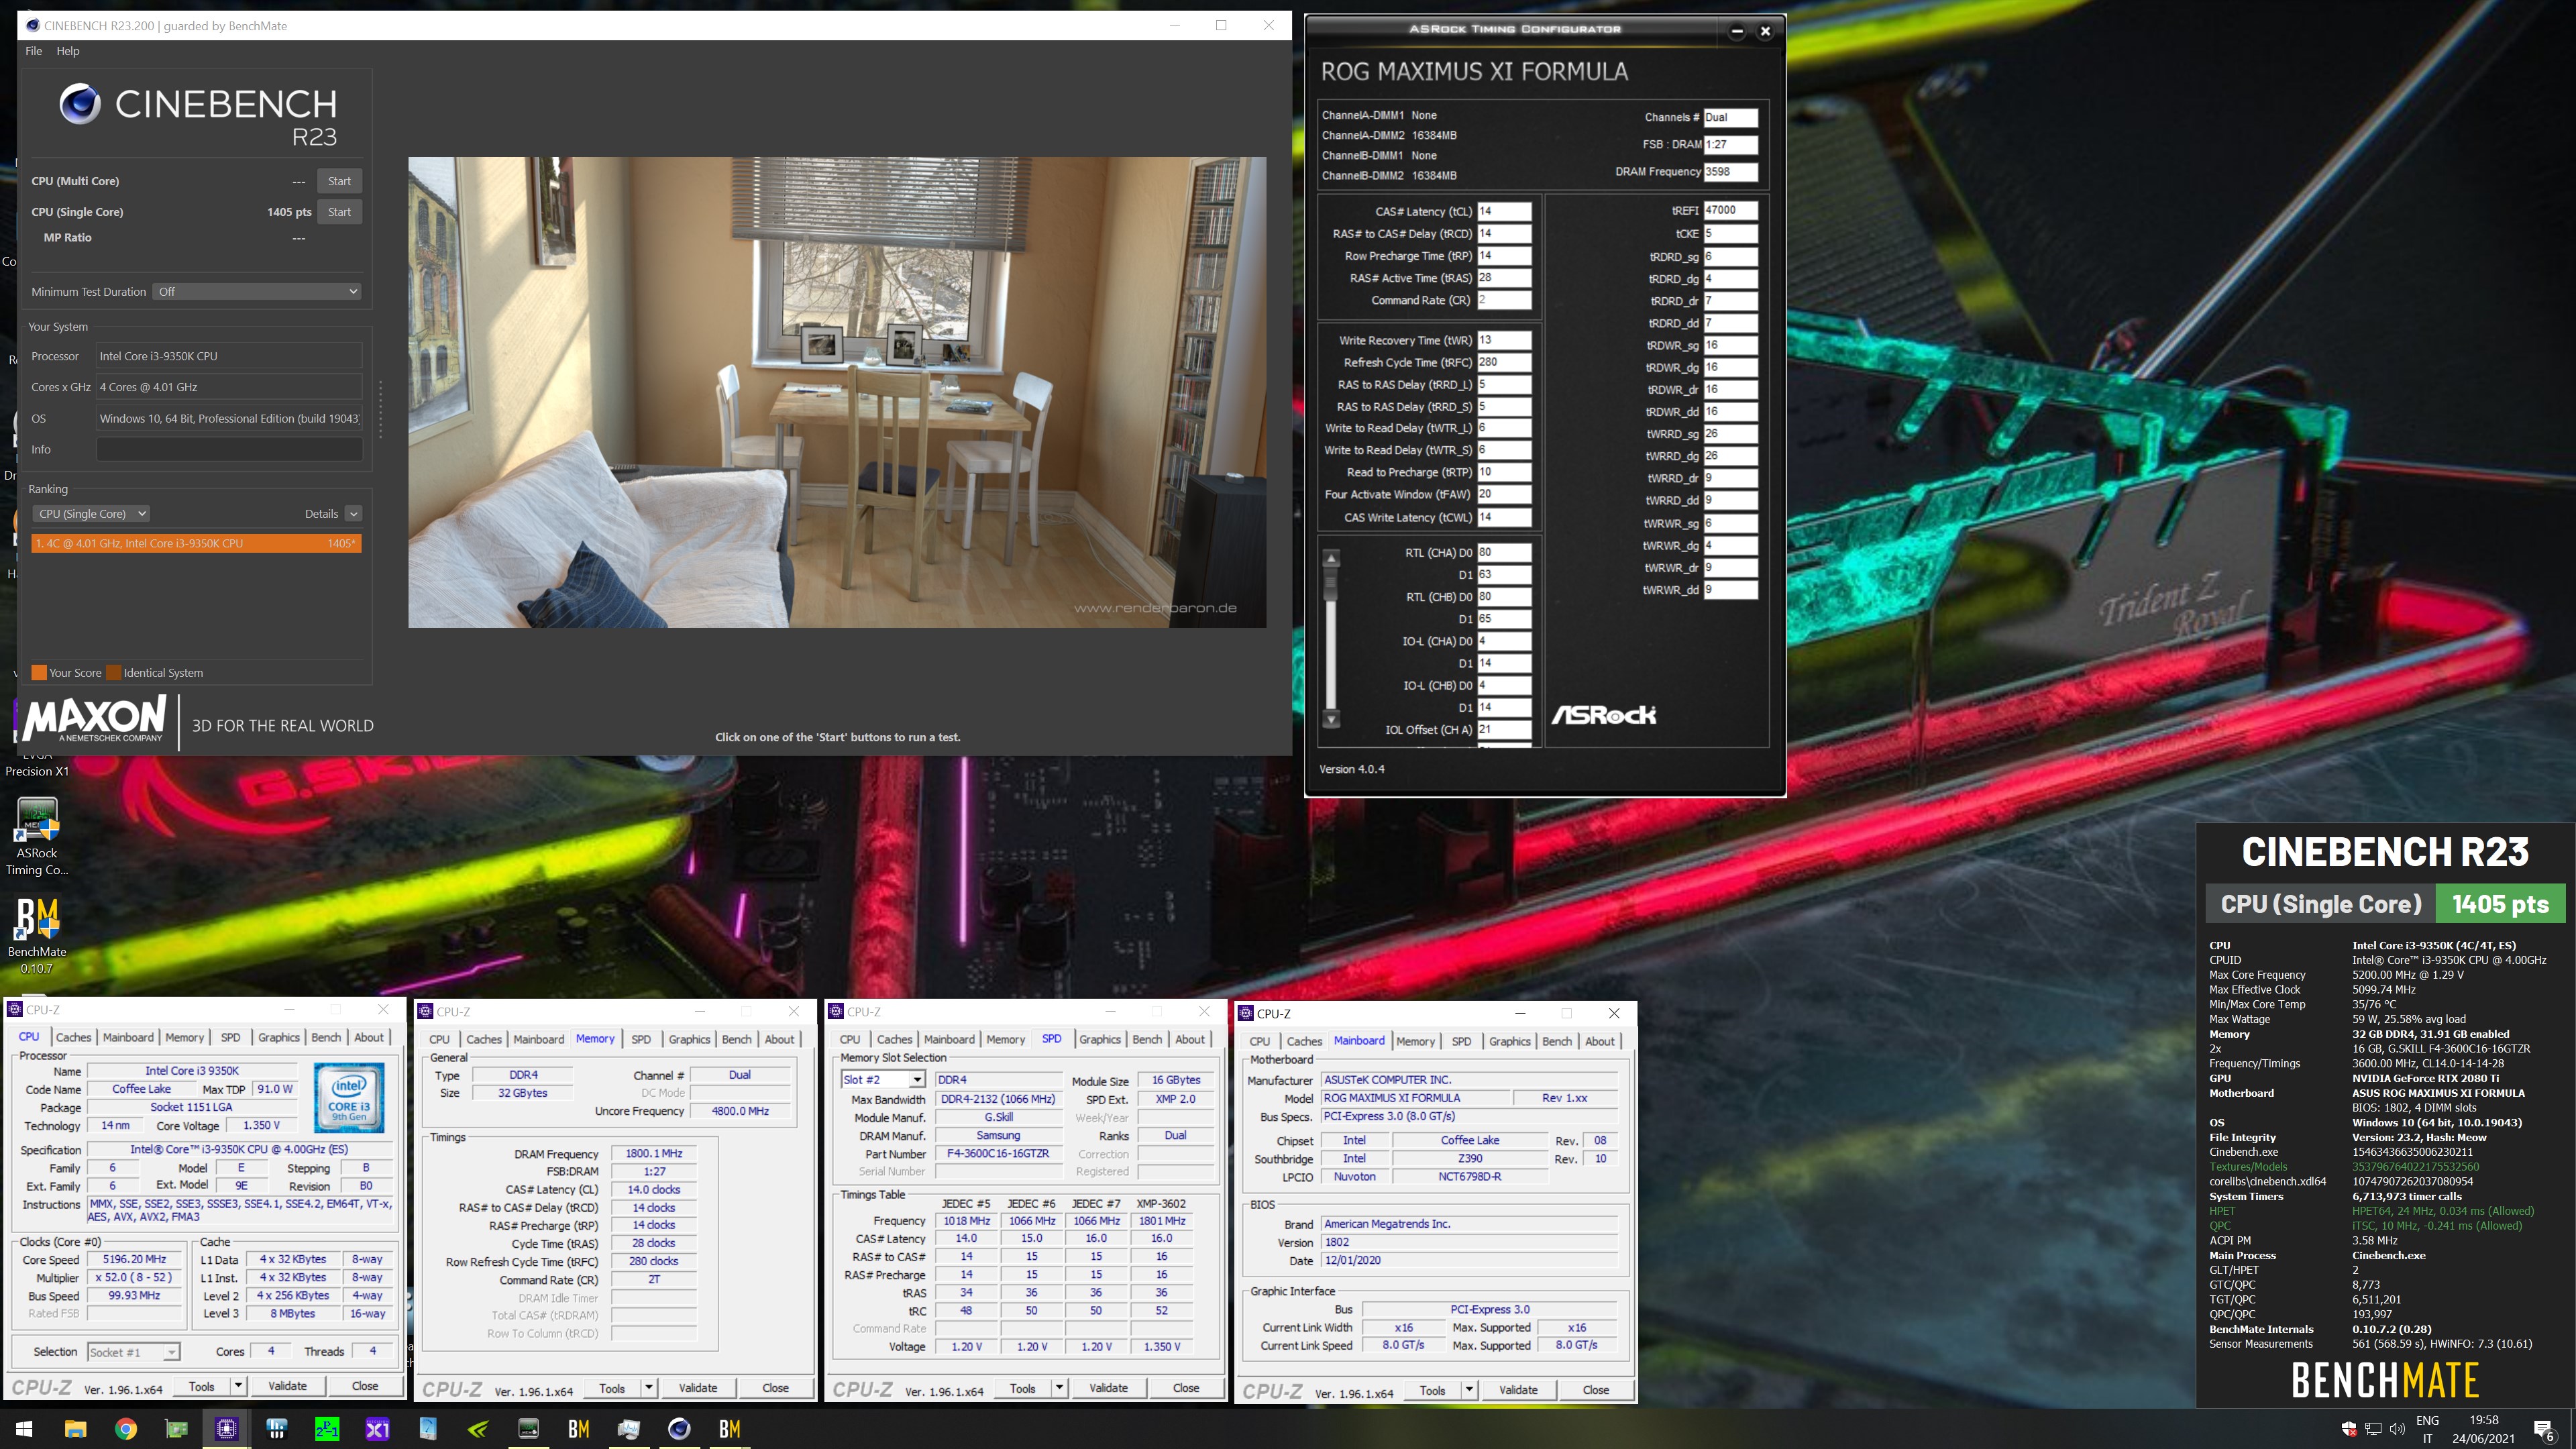The width and height of the screenshot is (2576, 1449).
Task: Open the Slot #2 memory slot dropdown
Action: tap(883, 1080)
